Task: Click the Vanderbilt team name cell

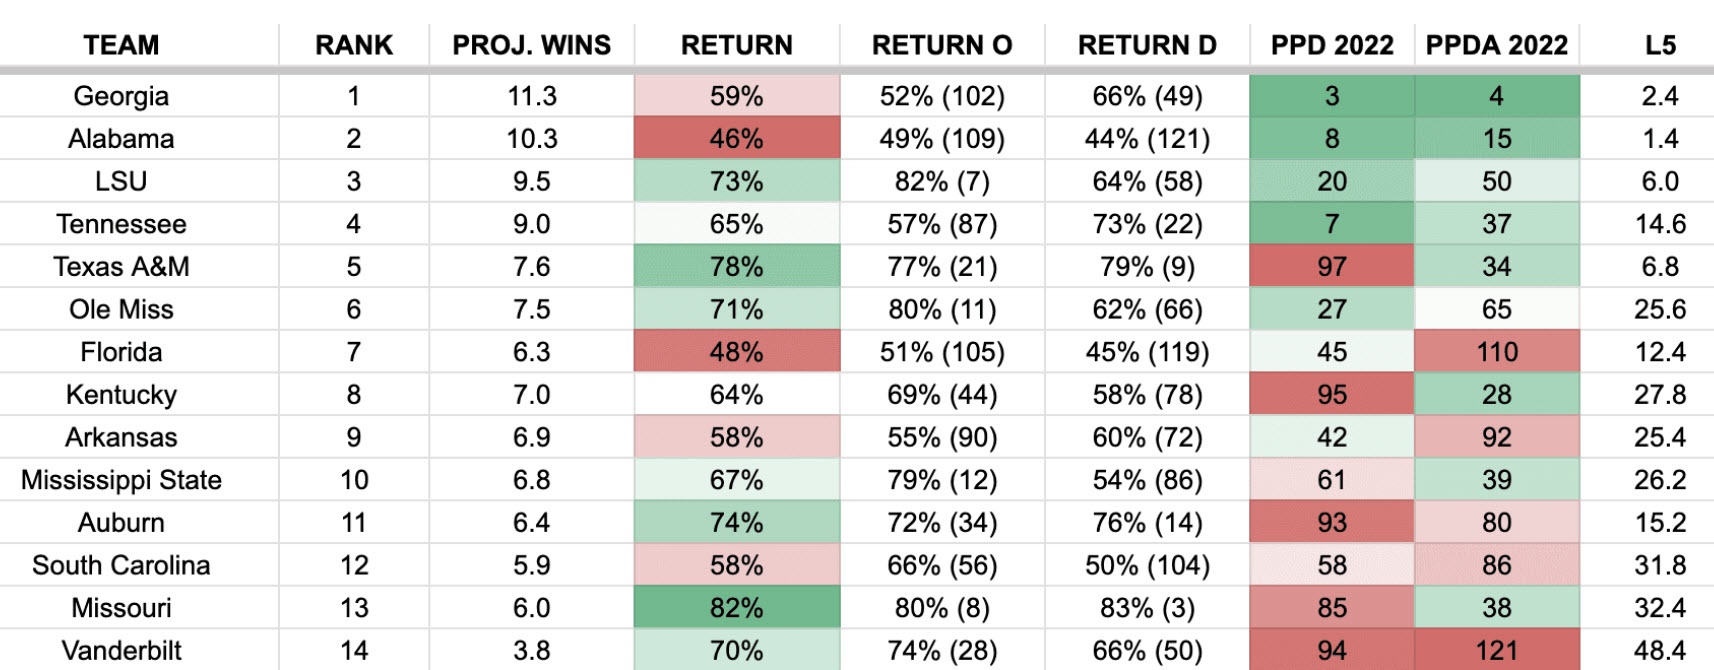Action: point(121,651)
